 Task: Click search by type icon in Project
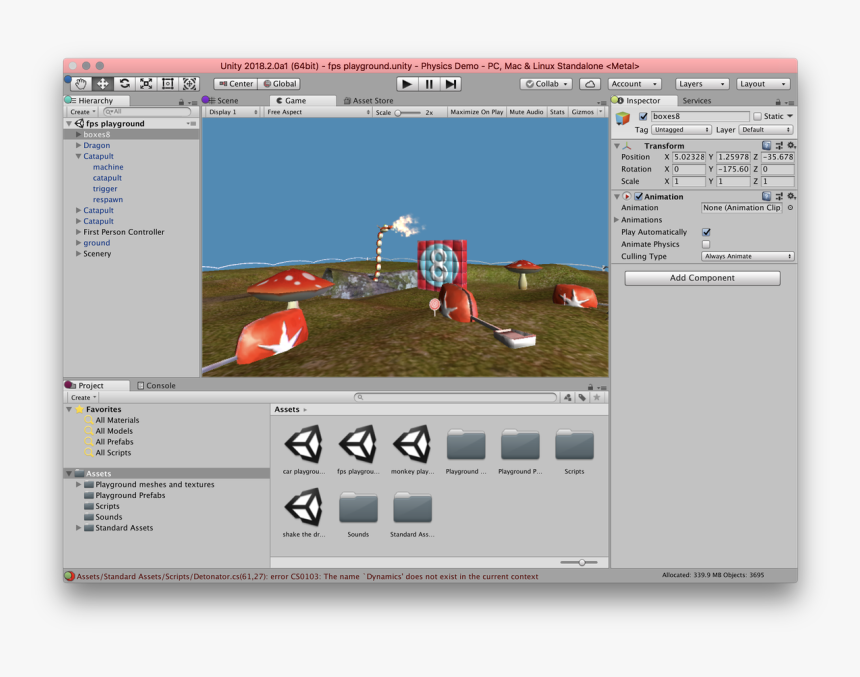[568, 397]
